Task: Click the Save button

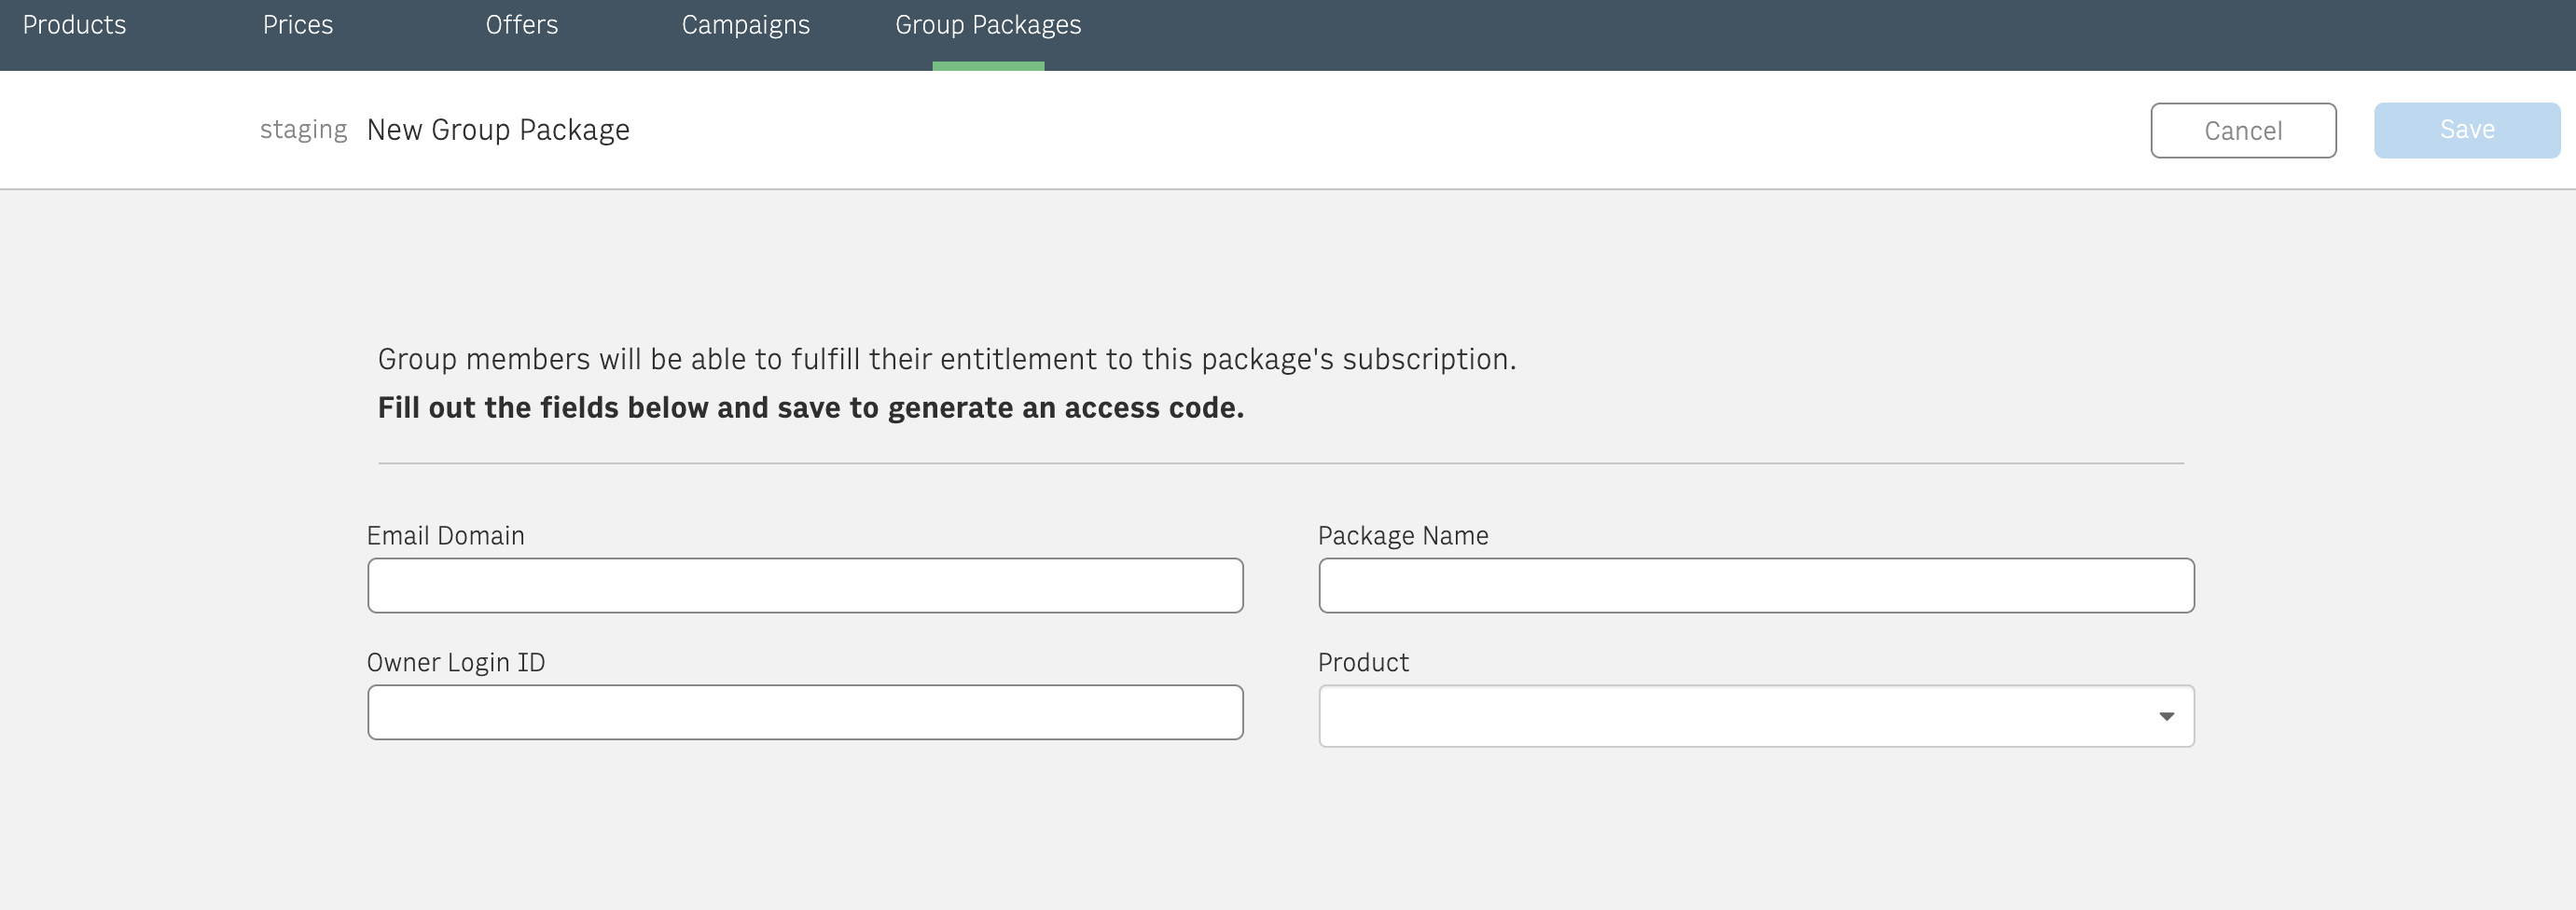Action: (x=2466, y=130)
